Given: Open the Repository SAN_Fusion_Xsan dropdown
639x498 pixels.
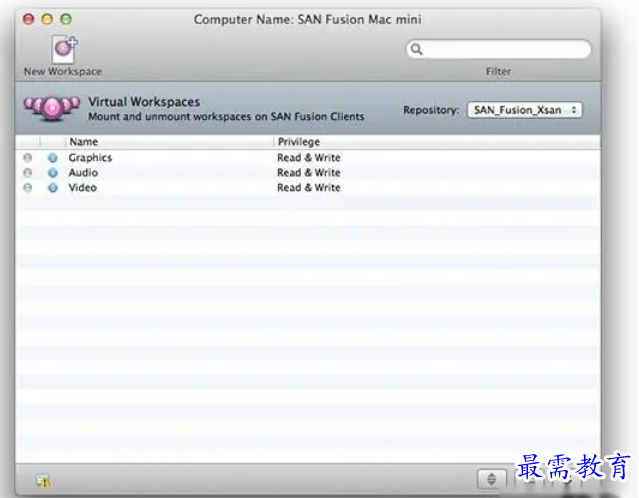Looking at the screenshot, I should tap(524, 110).
